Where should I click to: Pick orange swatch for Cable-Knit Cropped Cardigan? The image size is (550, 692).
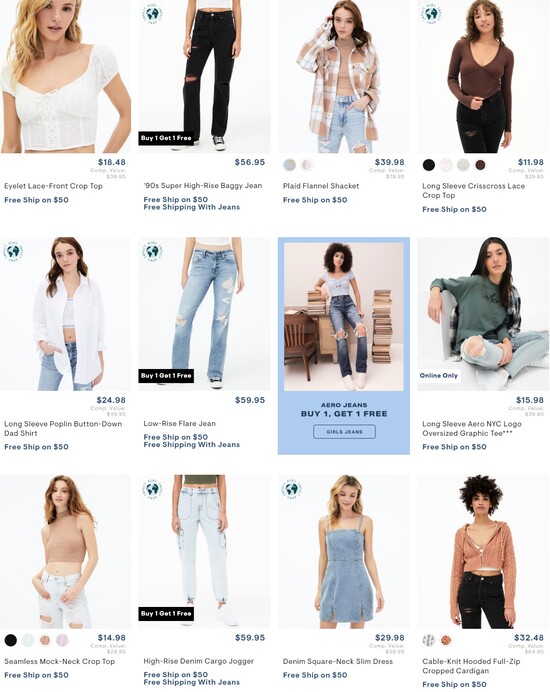(446, 640)
